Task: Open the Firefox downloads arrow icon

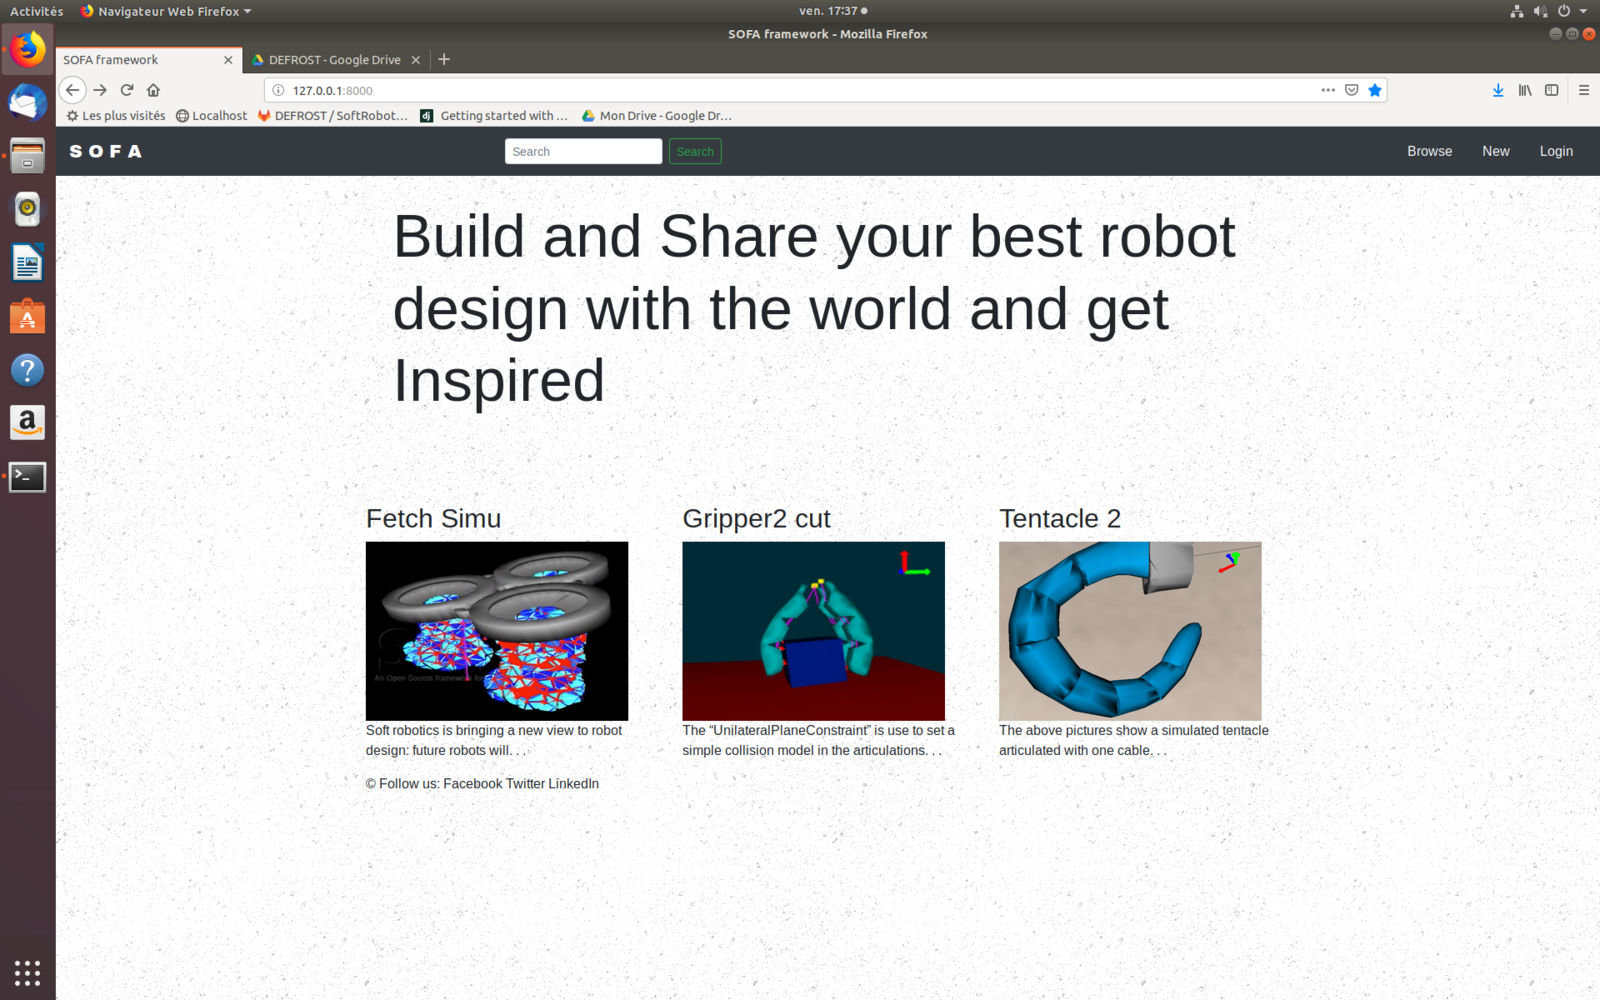Action: (x=1498, y=90)
